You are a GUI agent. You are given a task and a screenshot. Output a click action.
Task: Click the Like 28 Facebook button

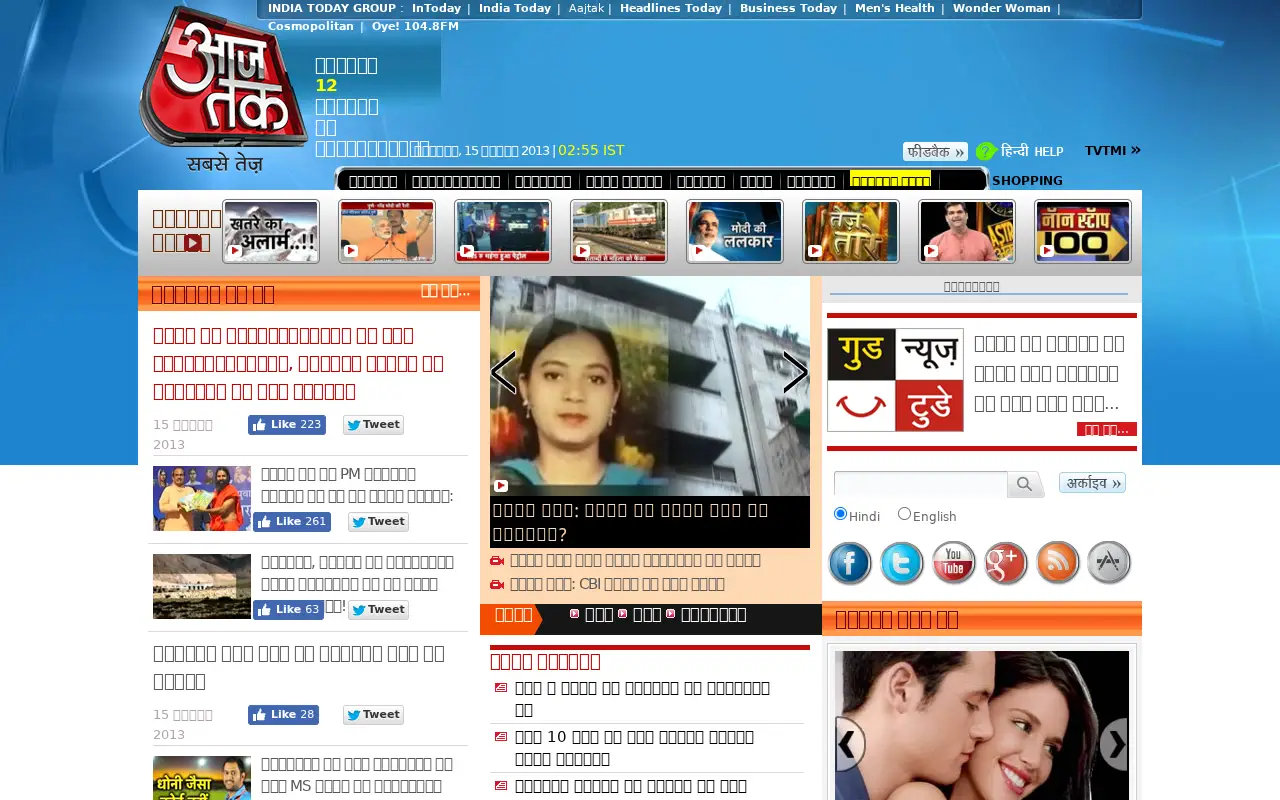pos(284,715)
